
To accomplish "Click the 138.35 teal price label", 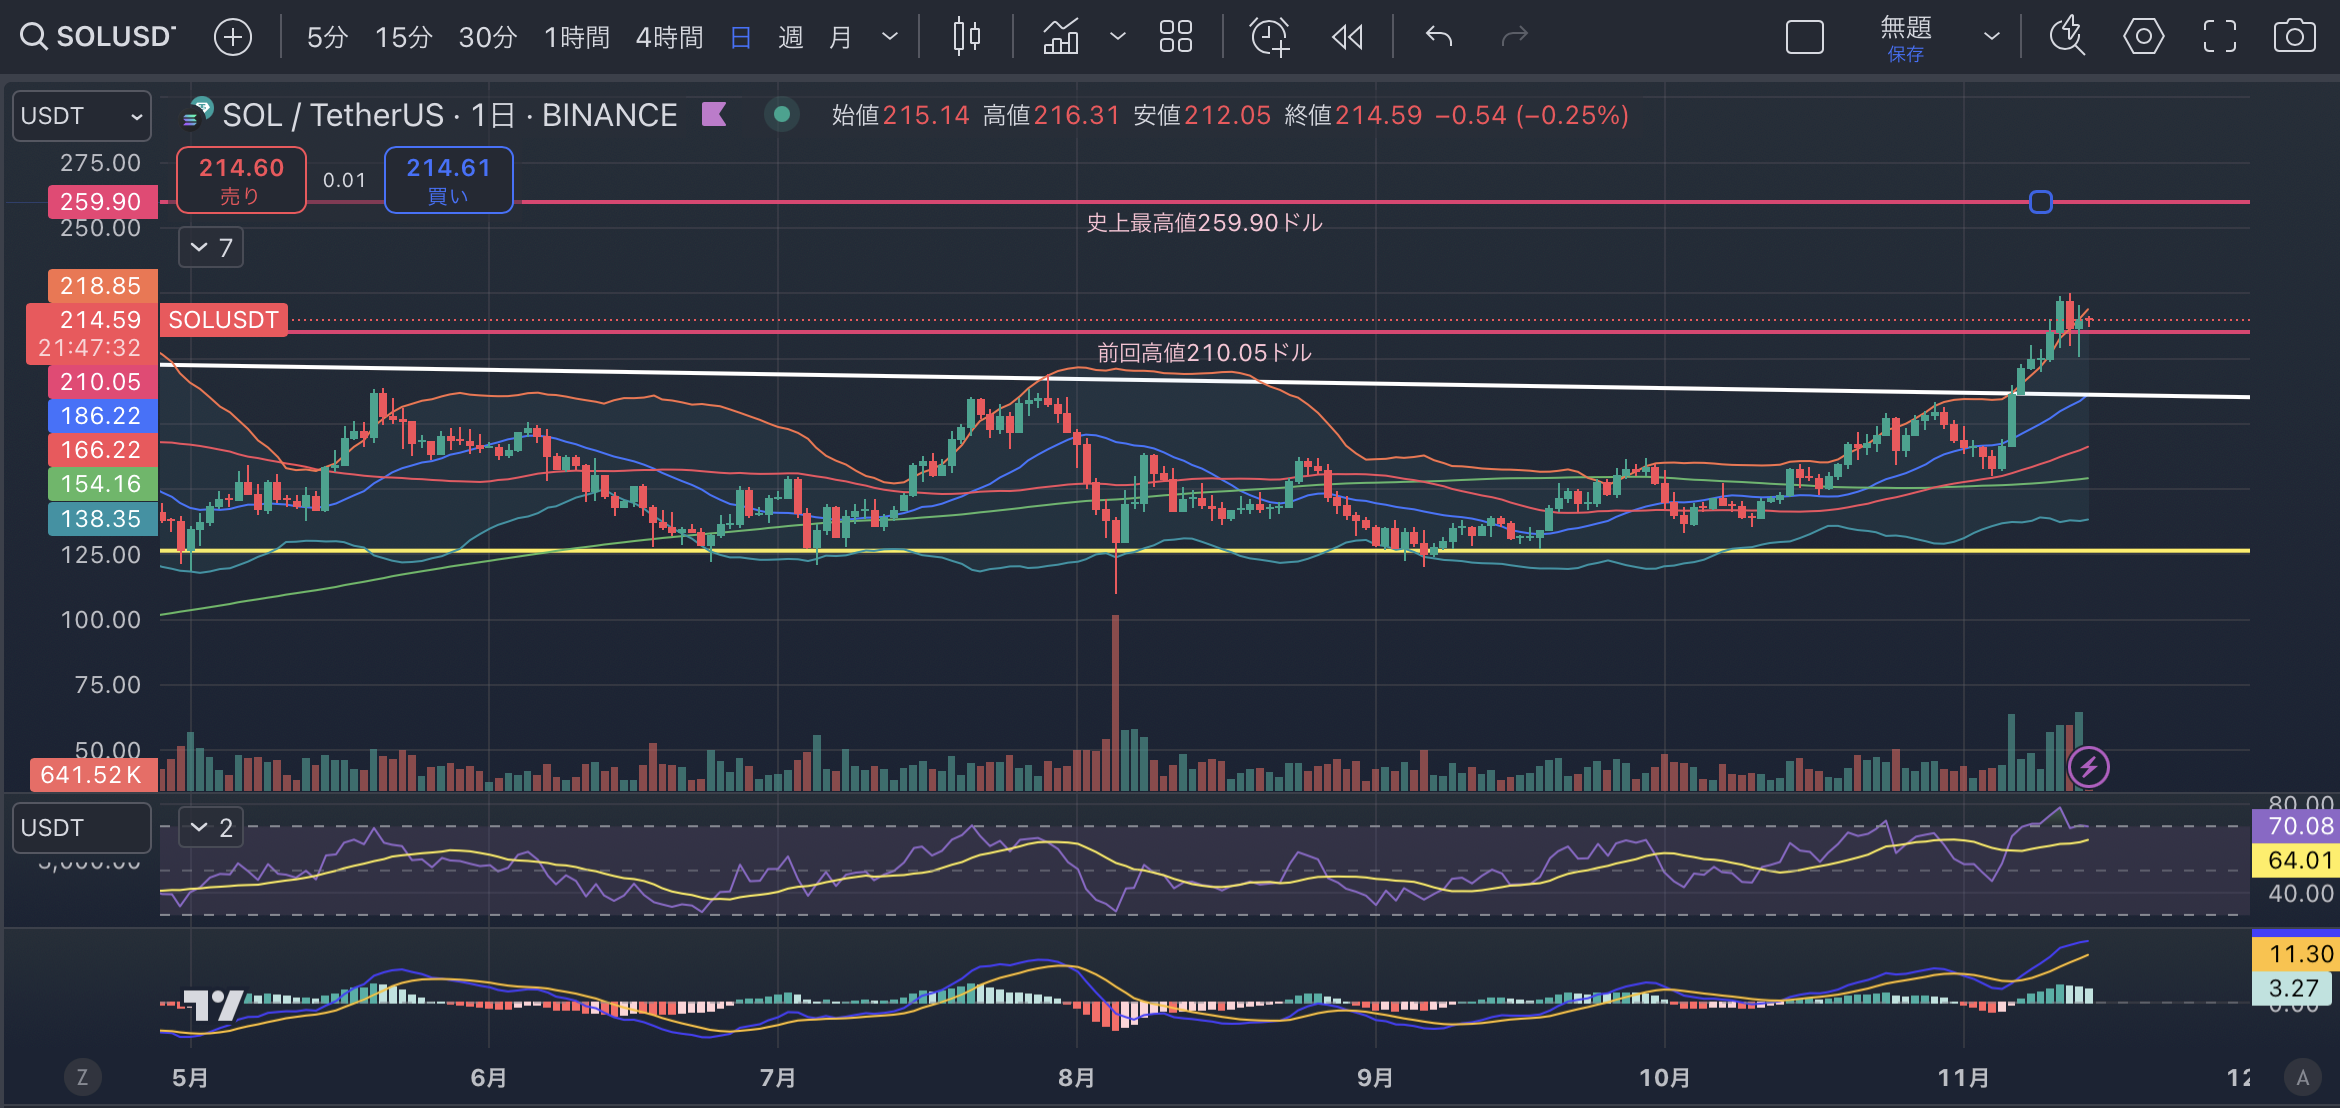I will click(x=102, y=519).
